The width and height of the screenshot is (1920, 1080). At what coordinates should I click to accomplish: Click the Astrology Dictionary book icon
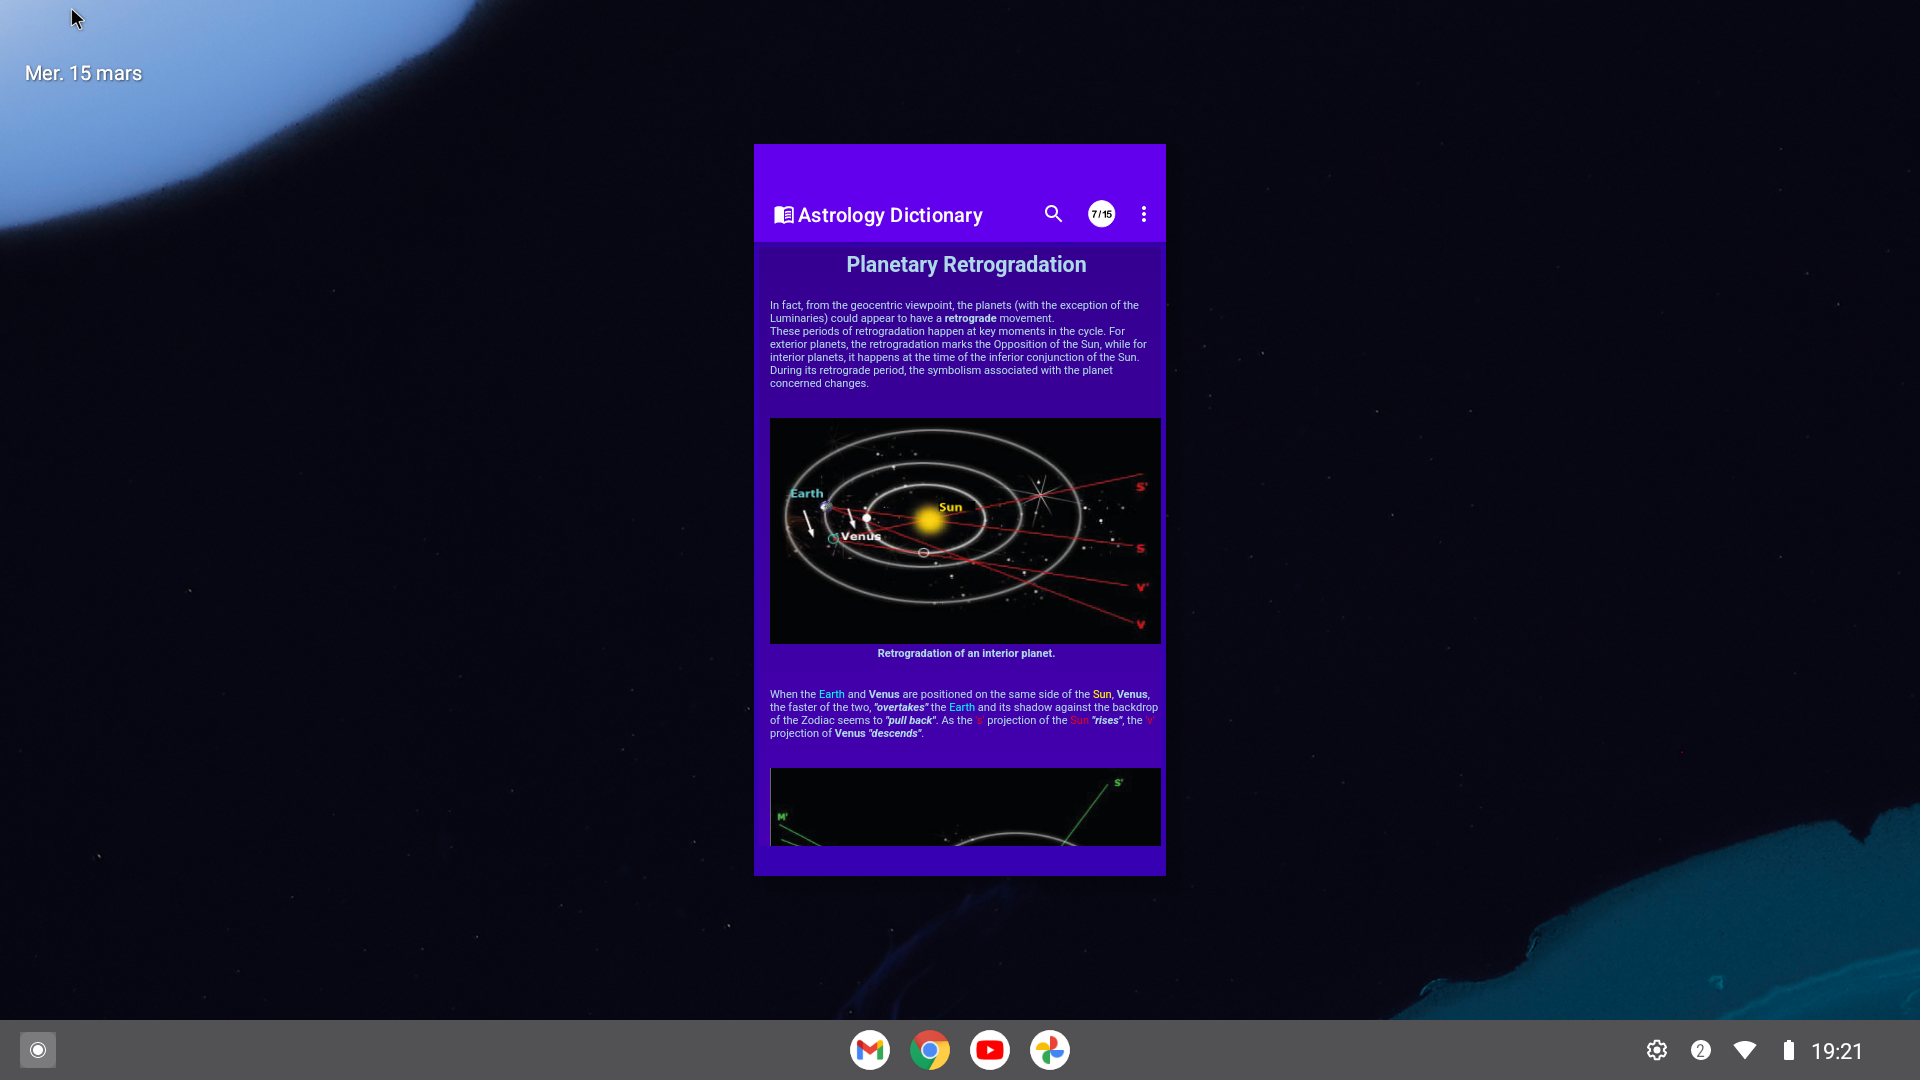click(x=784, y=215)
